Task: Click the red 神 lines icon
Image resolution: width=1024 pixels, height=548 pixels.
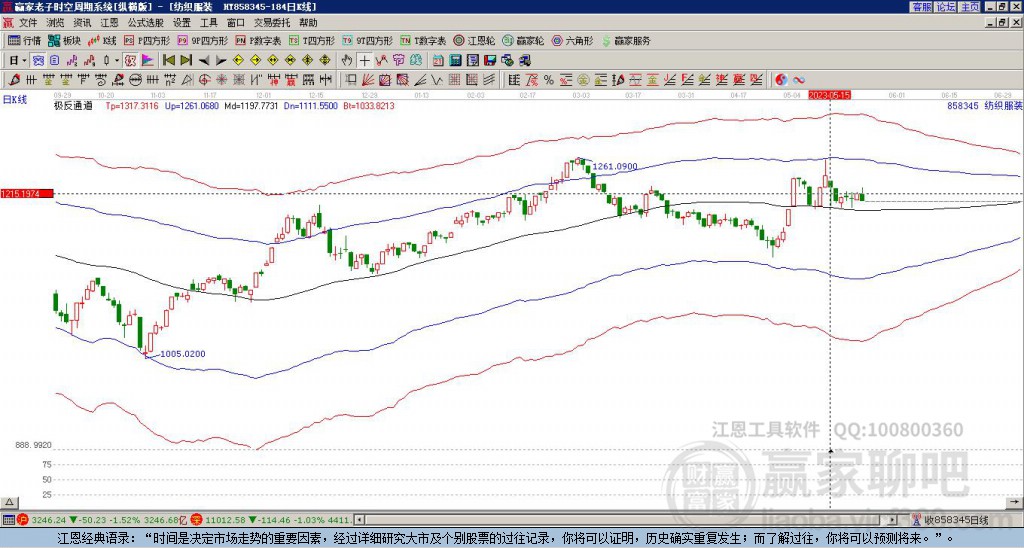Action: (273, 80)
